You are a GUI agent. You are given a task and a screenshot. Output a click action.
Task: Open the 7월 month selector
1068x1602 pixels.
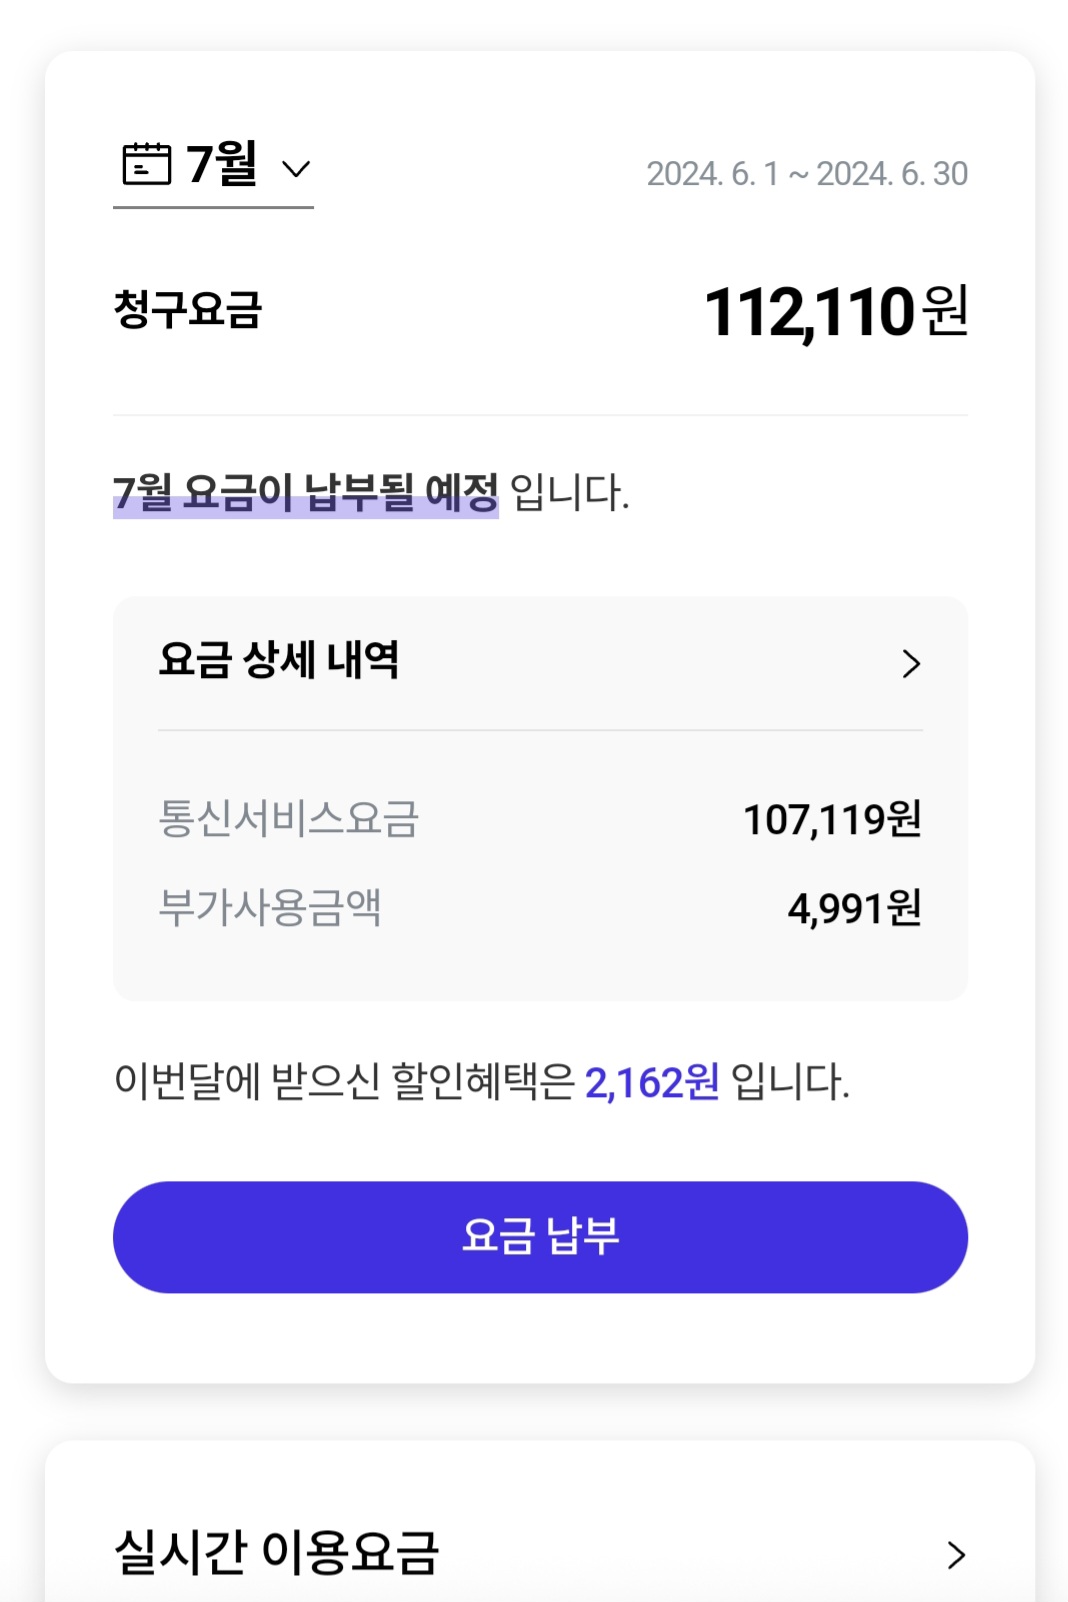click(x=222, y=164)
